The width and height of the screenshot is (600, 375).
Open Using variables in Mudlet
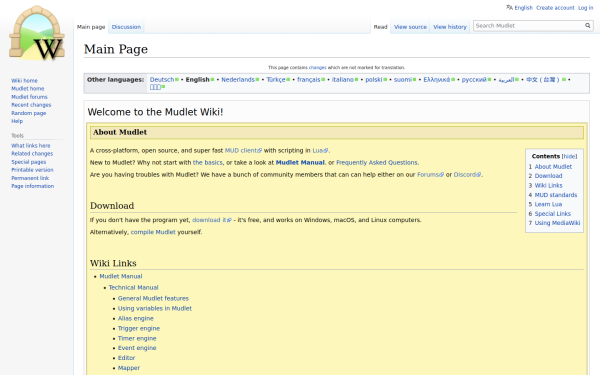pos(155,308)
